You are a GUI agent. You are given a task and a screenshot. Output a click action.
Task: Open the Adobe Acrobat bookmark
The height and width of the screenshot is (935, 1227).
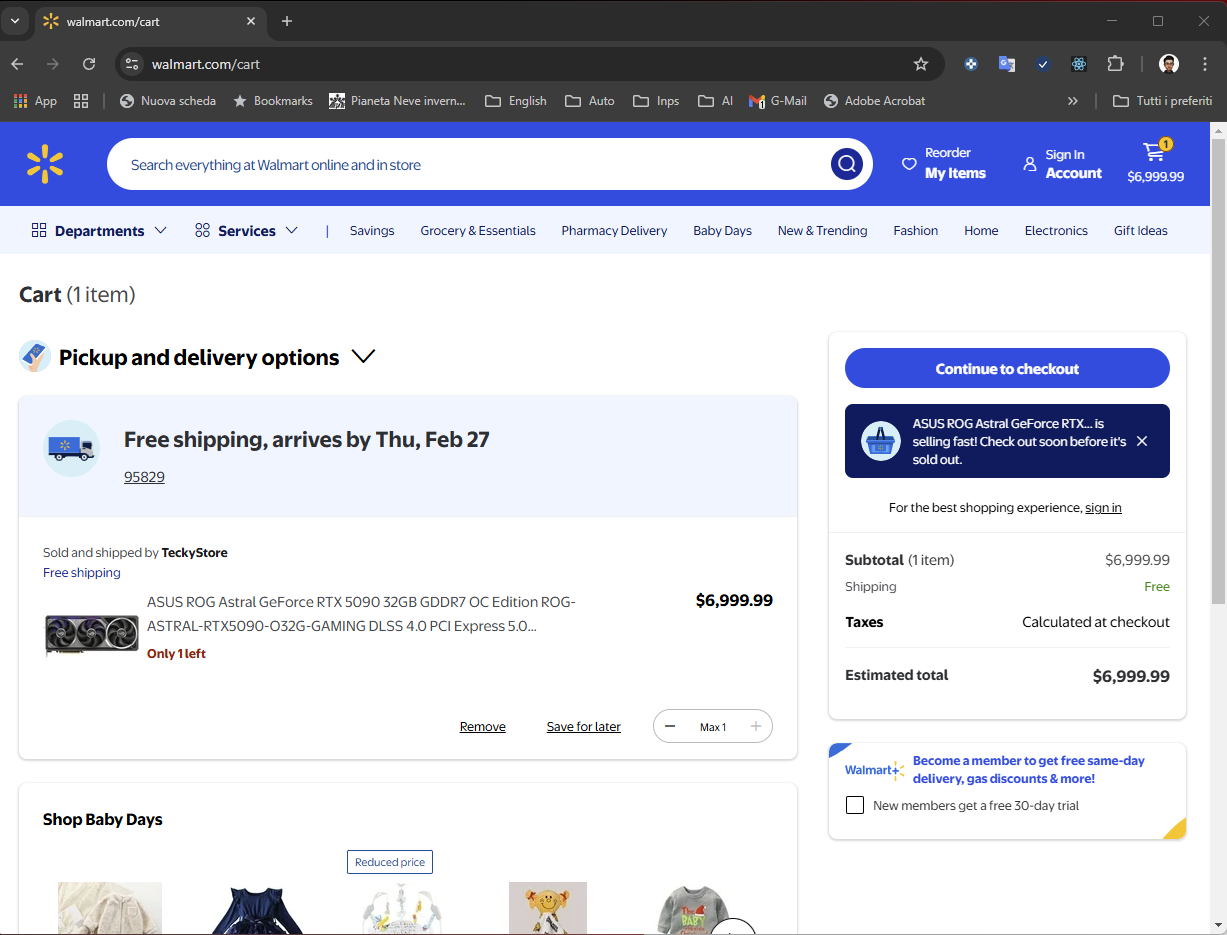click(x=874, y=101)
